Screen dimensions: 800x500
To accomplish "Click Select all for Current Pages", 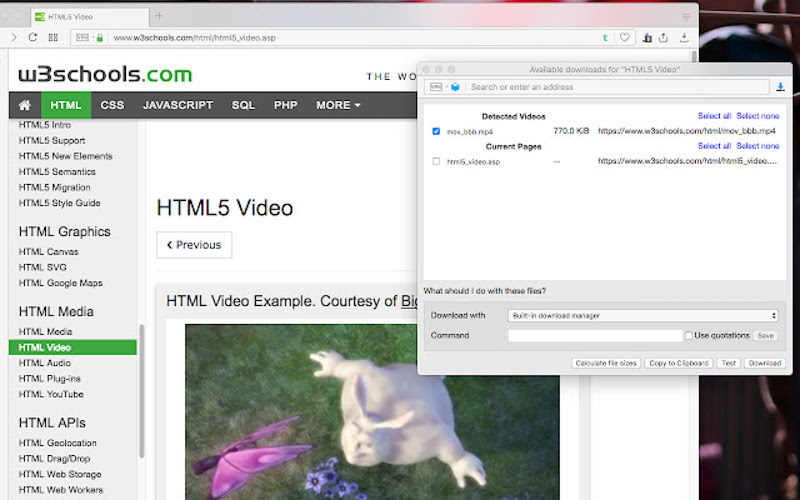I will pos(714,146).
